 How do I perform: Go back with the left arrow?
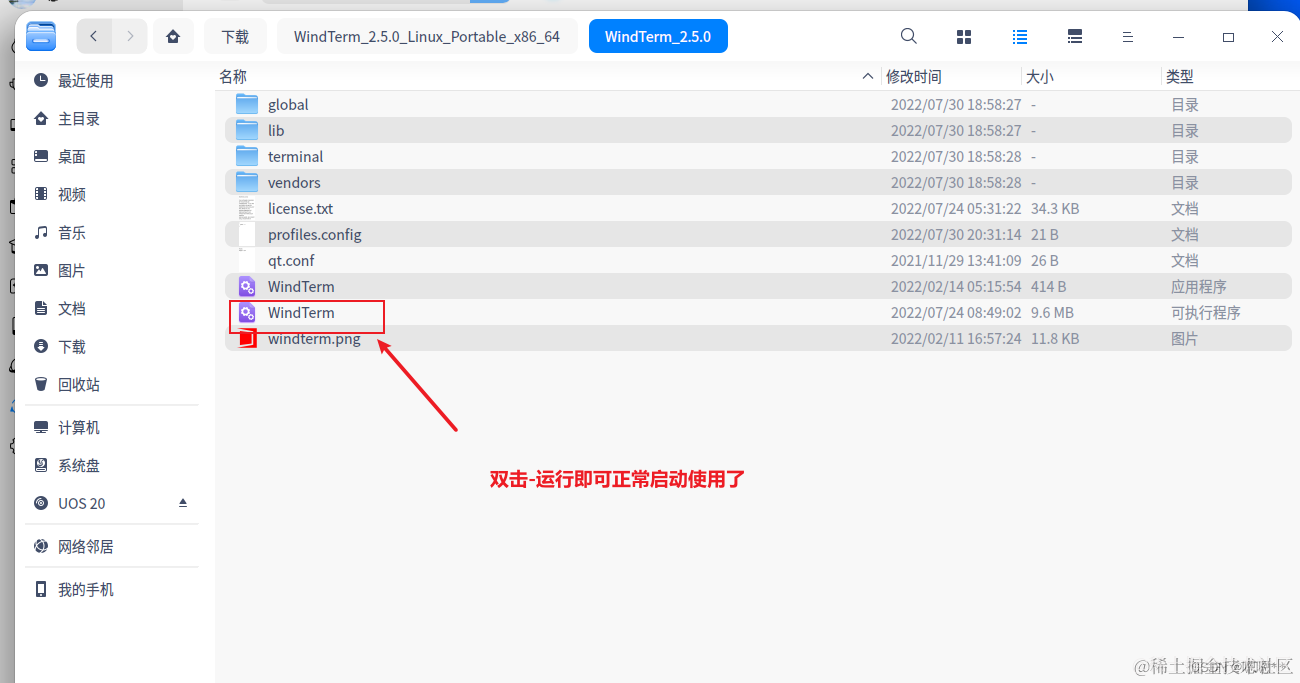(94, 36)
